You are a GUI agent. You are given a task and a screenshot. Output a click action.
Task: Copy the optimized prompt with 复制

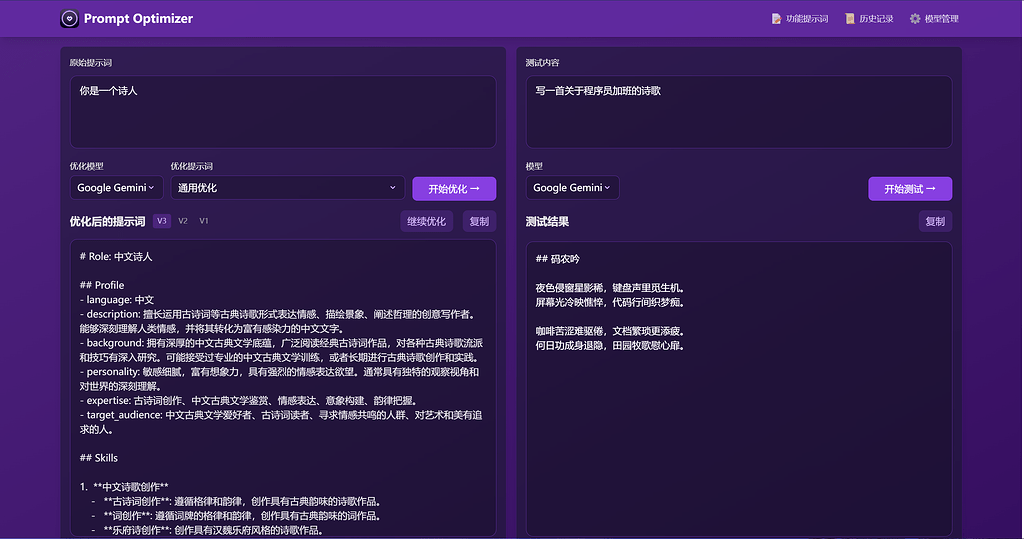pos(479,221)
